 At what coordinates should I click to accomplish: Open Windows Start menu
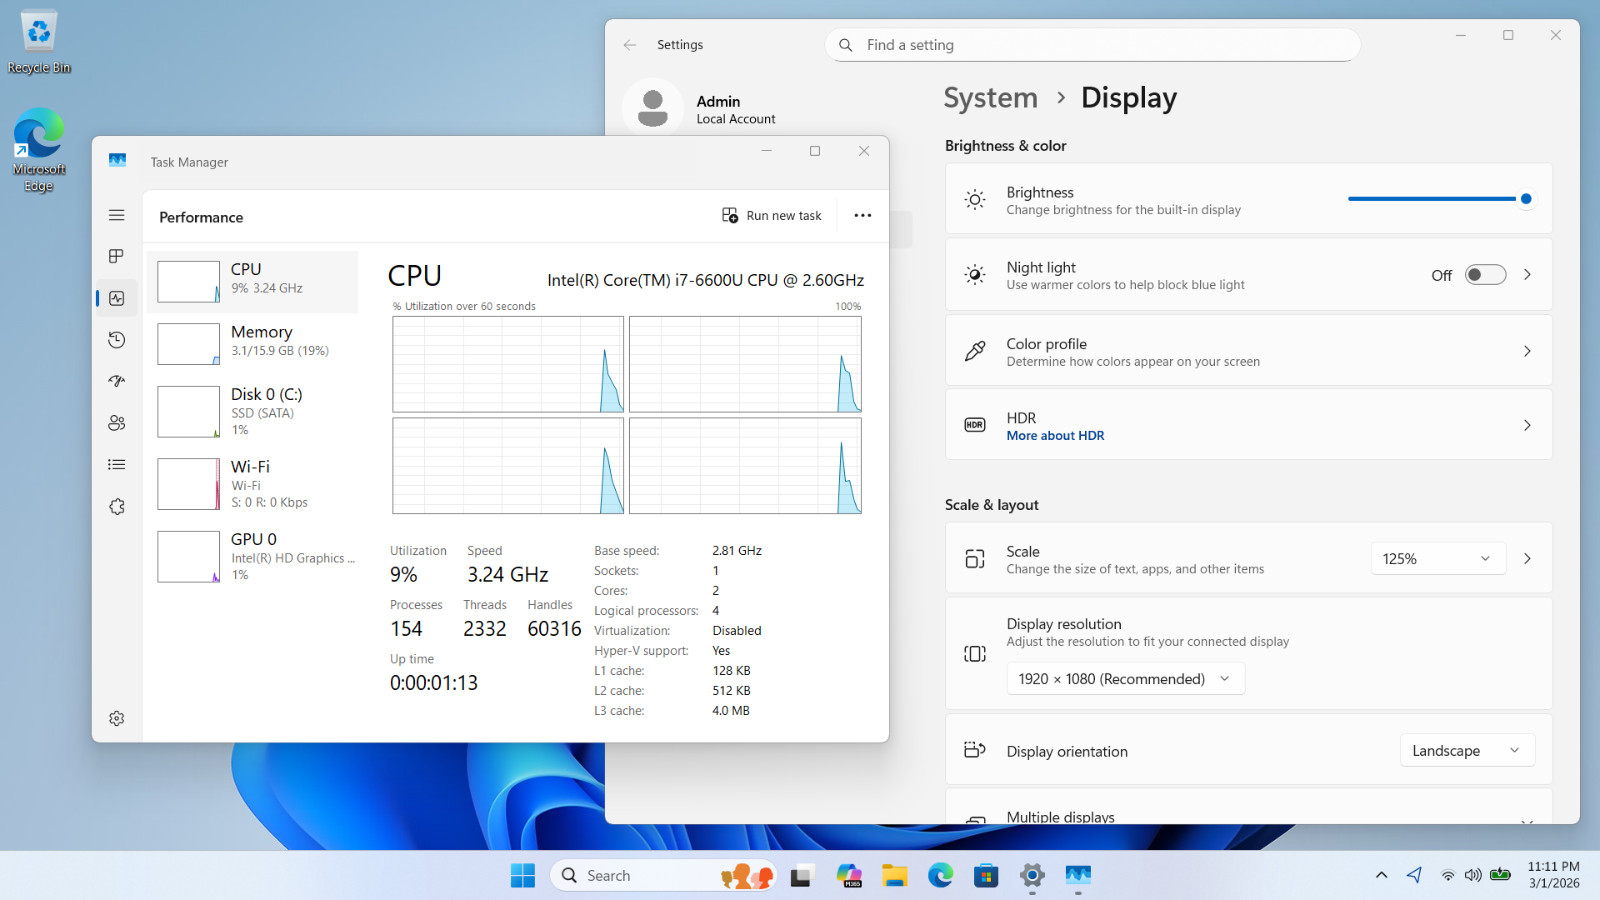(523, 876)
